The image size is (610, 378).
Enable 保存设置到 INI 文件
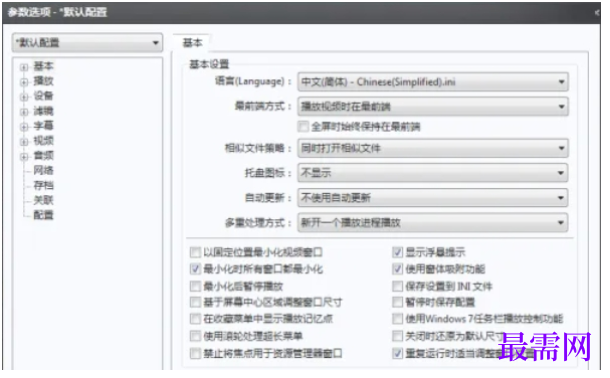397,287
